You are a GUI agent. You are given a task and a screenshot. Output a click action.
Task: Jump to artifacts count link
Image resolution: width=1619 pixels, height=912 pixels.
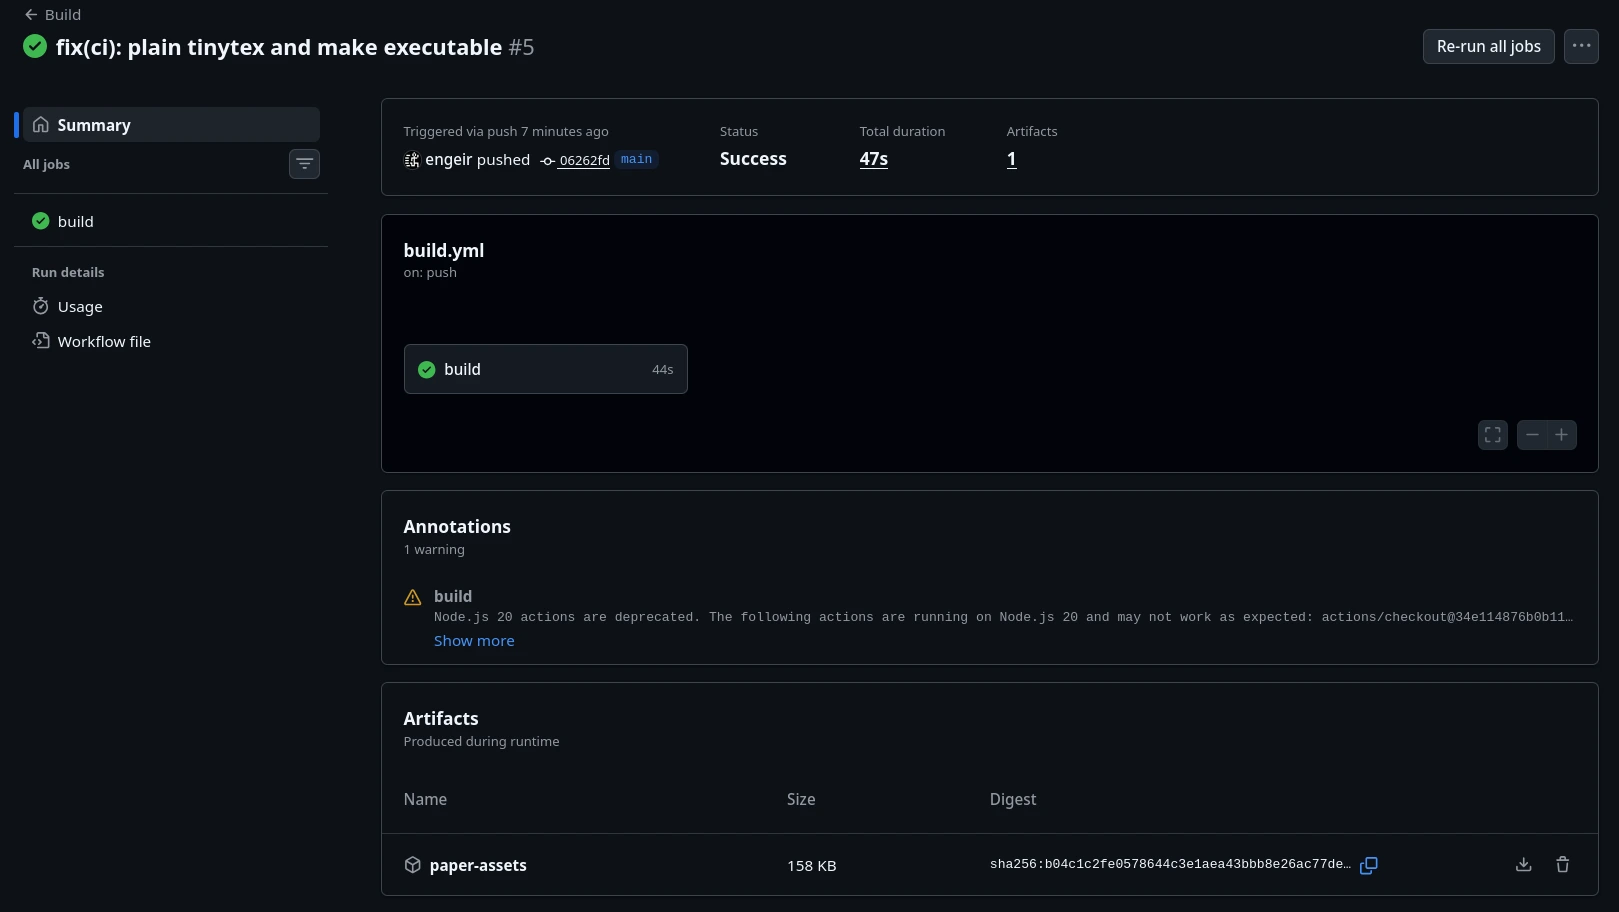[1011, 159]
